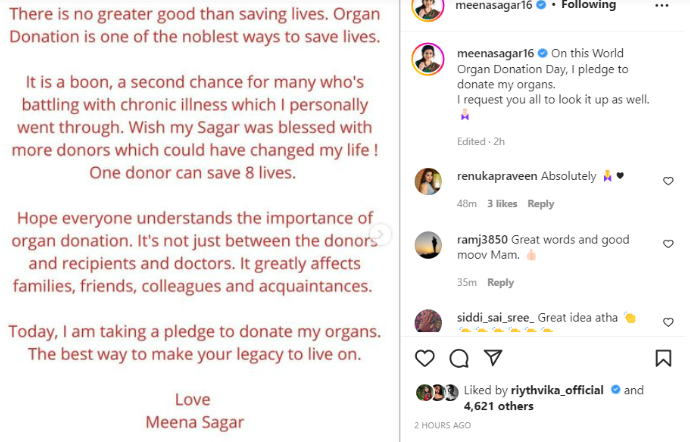View the 3 likes on renukapraveen's comment

click(x=502, y=204)
